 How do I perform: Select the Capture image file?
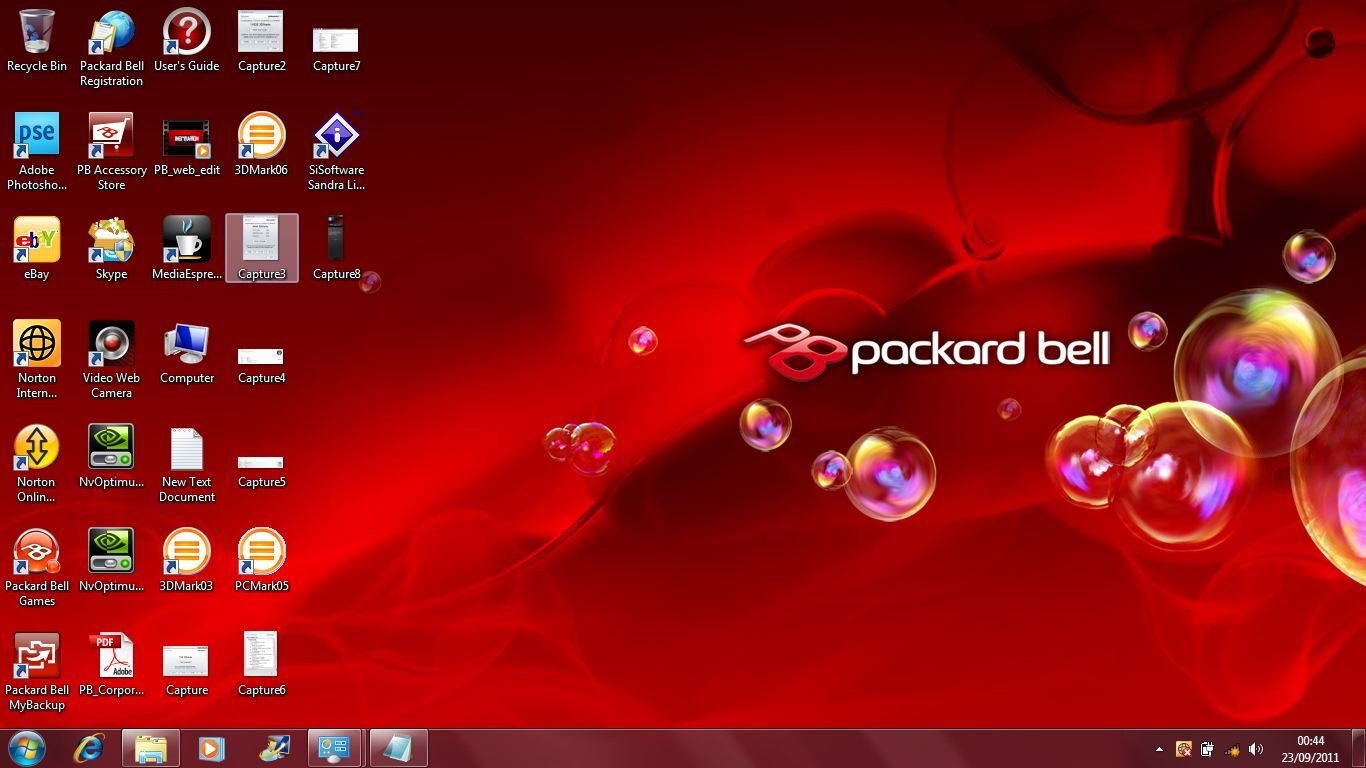[x=186, y=670]
